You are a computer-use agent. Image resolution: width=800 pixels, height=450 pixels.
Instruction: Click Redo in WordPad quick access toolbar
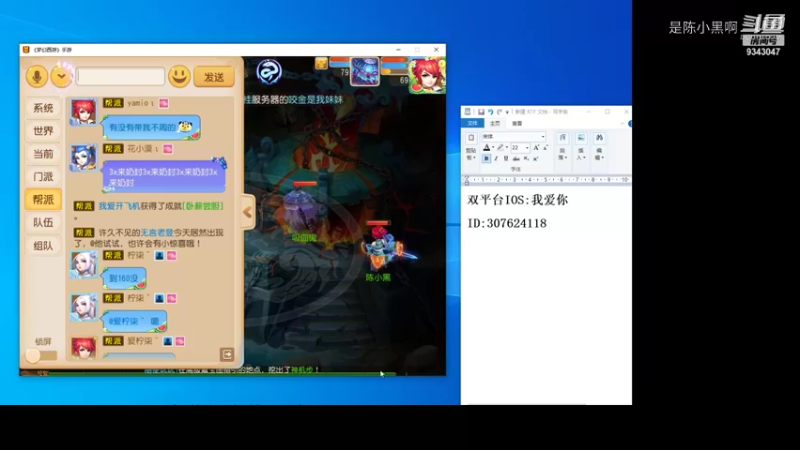tap(499, 112)
